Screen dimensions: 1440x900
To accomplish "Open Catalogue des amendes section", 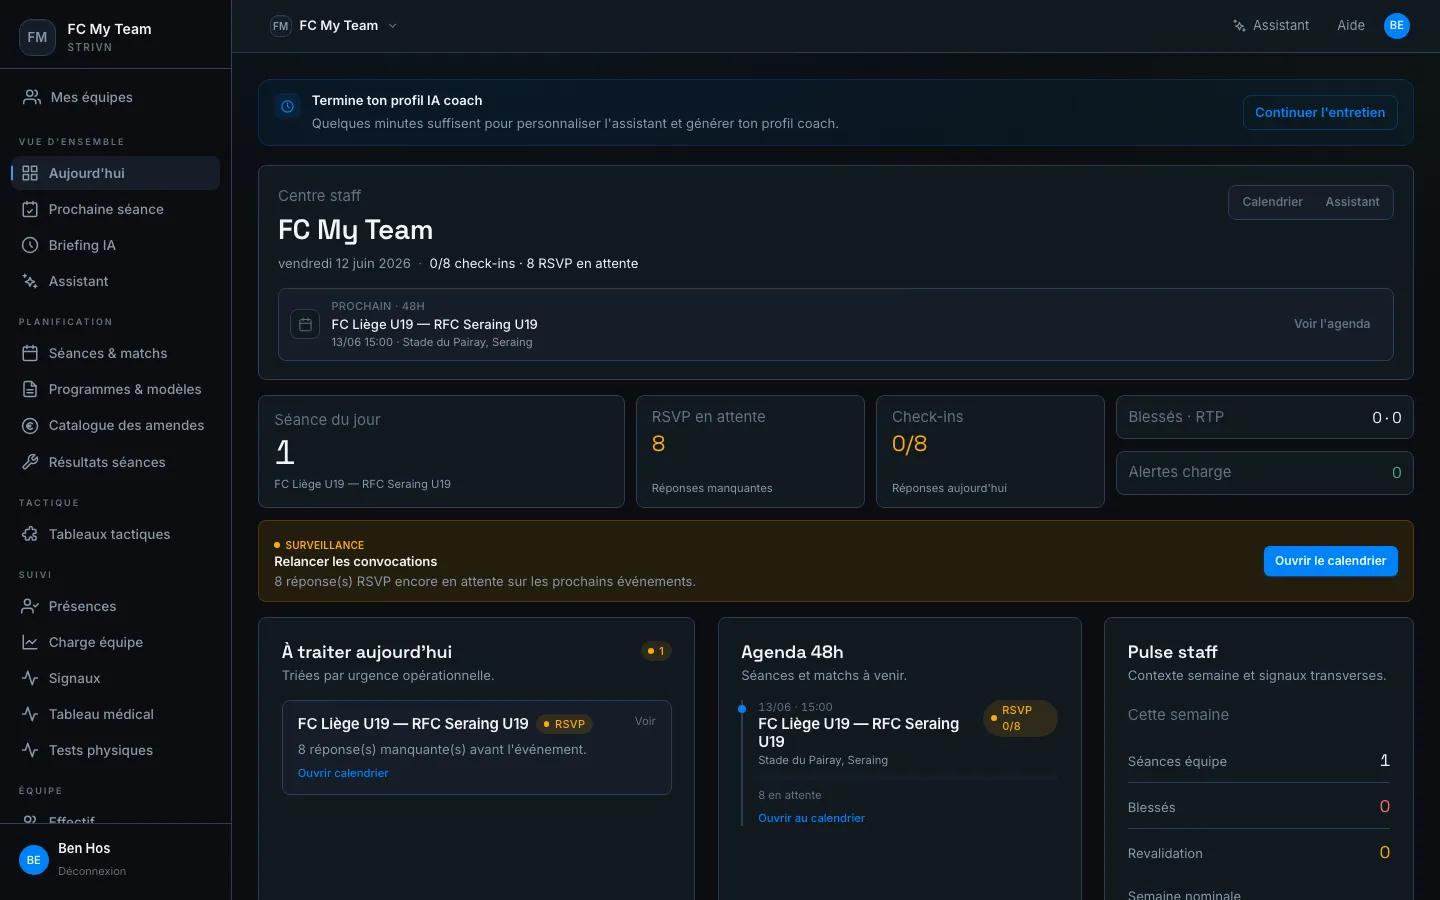I will pos(116,425).
